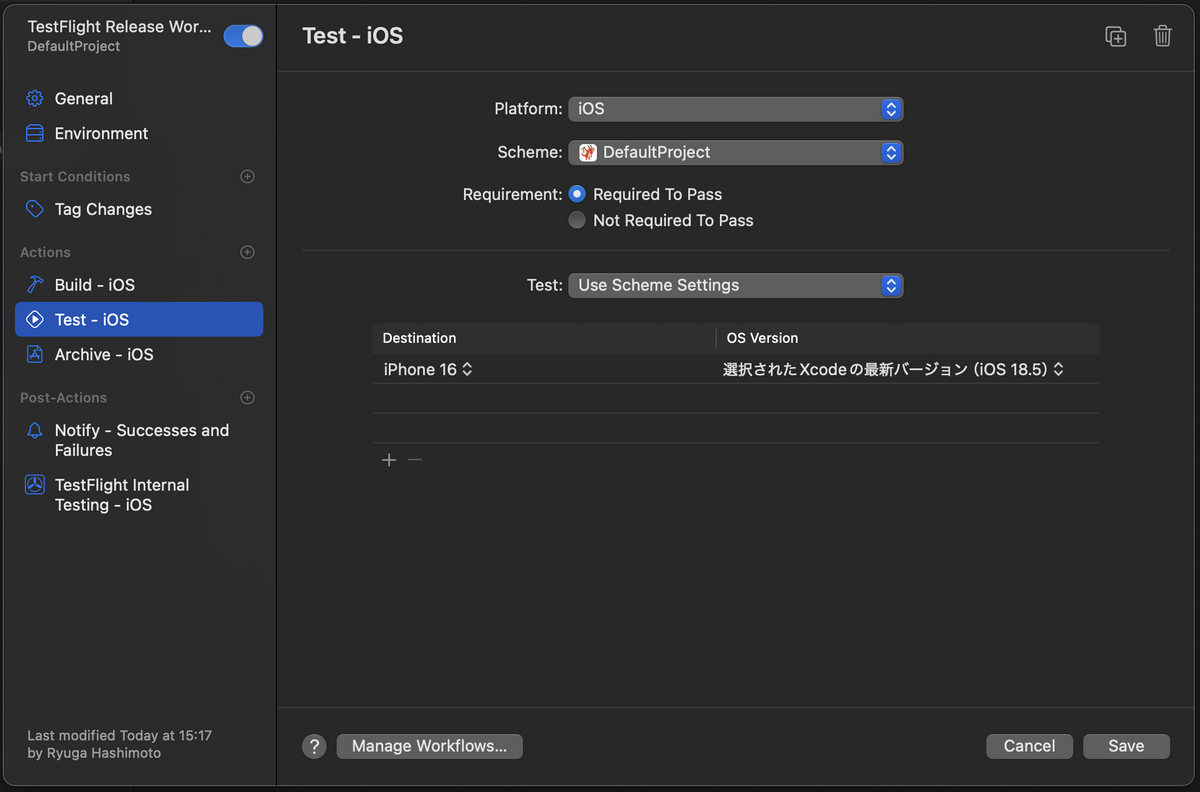Click the Manage Workflows... button
The width and height of the screenshot is (1200, 792).
(430, 746)
